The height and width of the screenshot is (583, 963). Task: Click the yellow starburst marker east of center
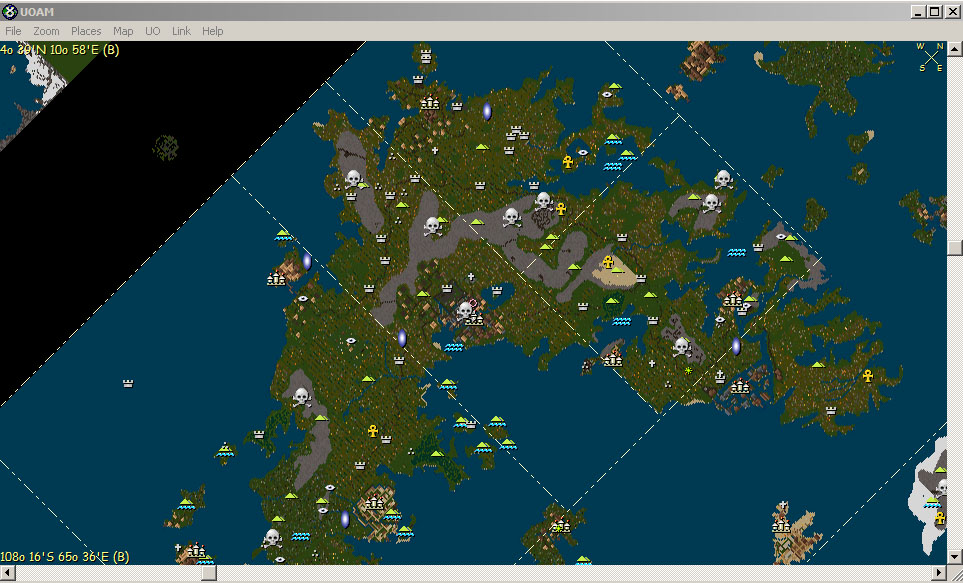689,370
